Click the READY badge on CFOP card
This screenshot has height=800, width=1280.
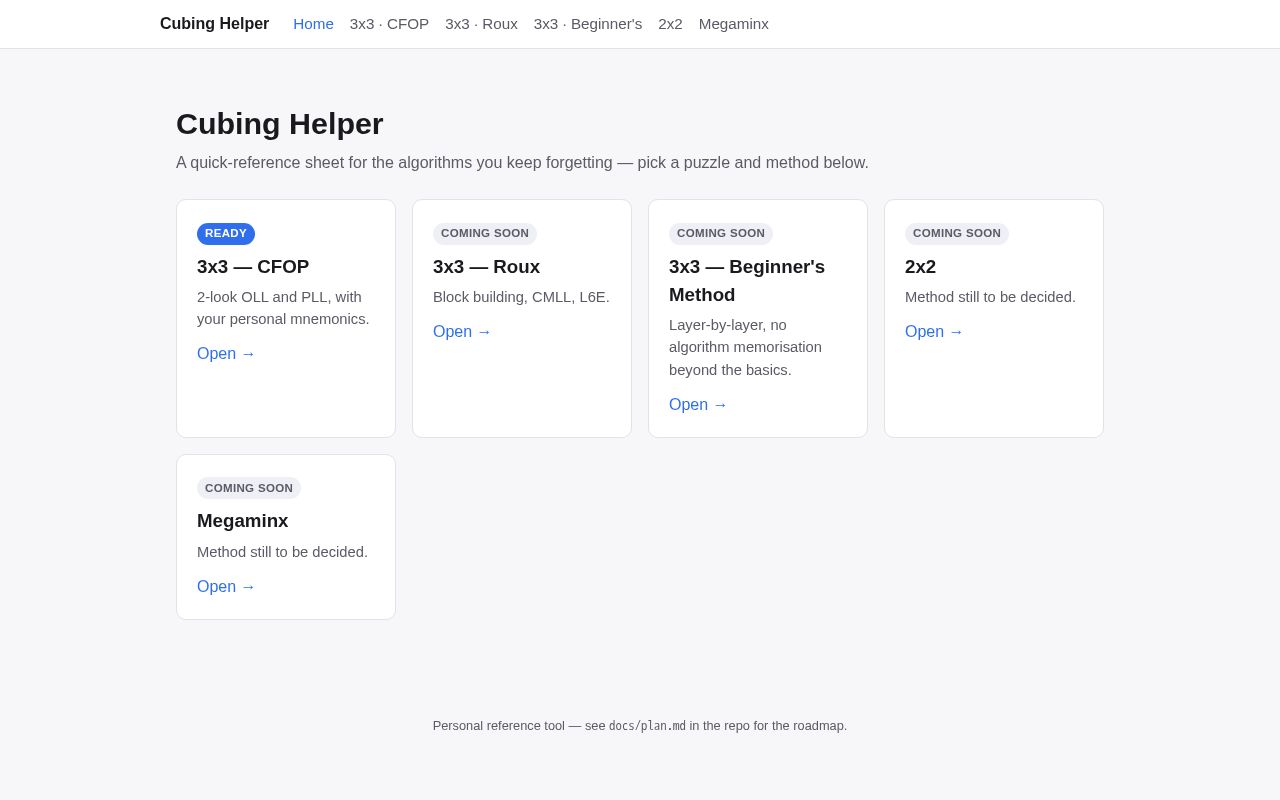(226, 234)
